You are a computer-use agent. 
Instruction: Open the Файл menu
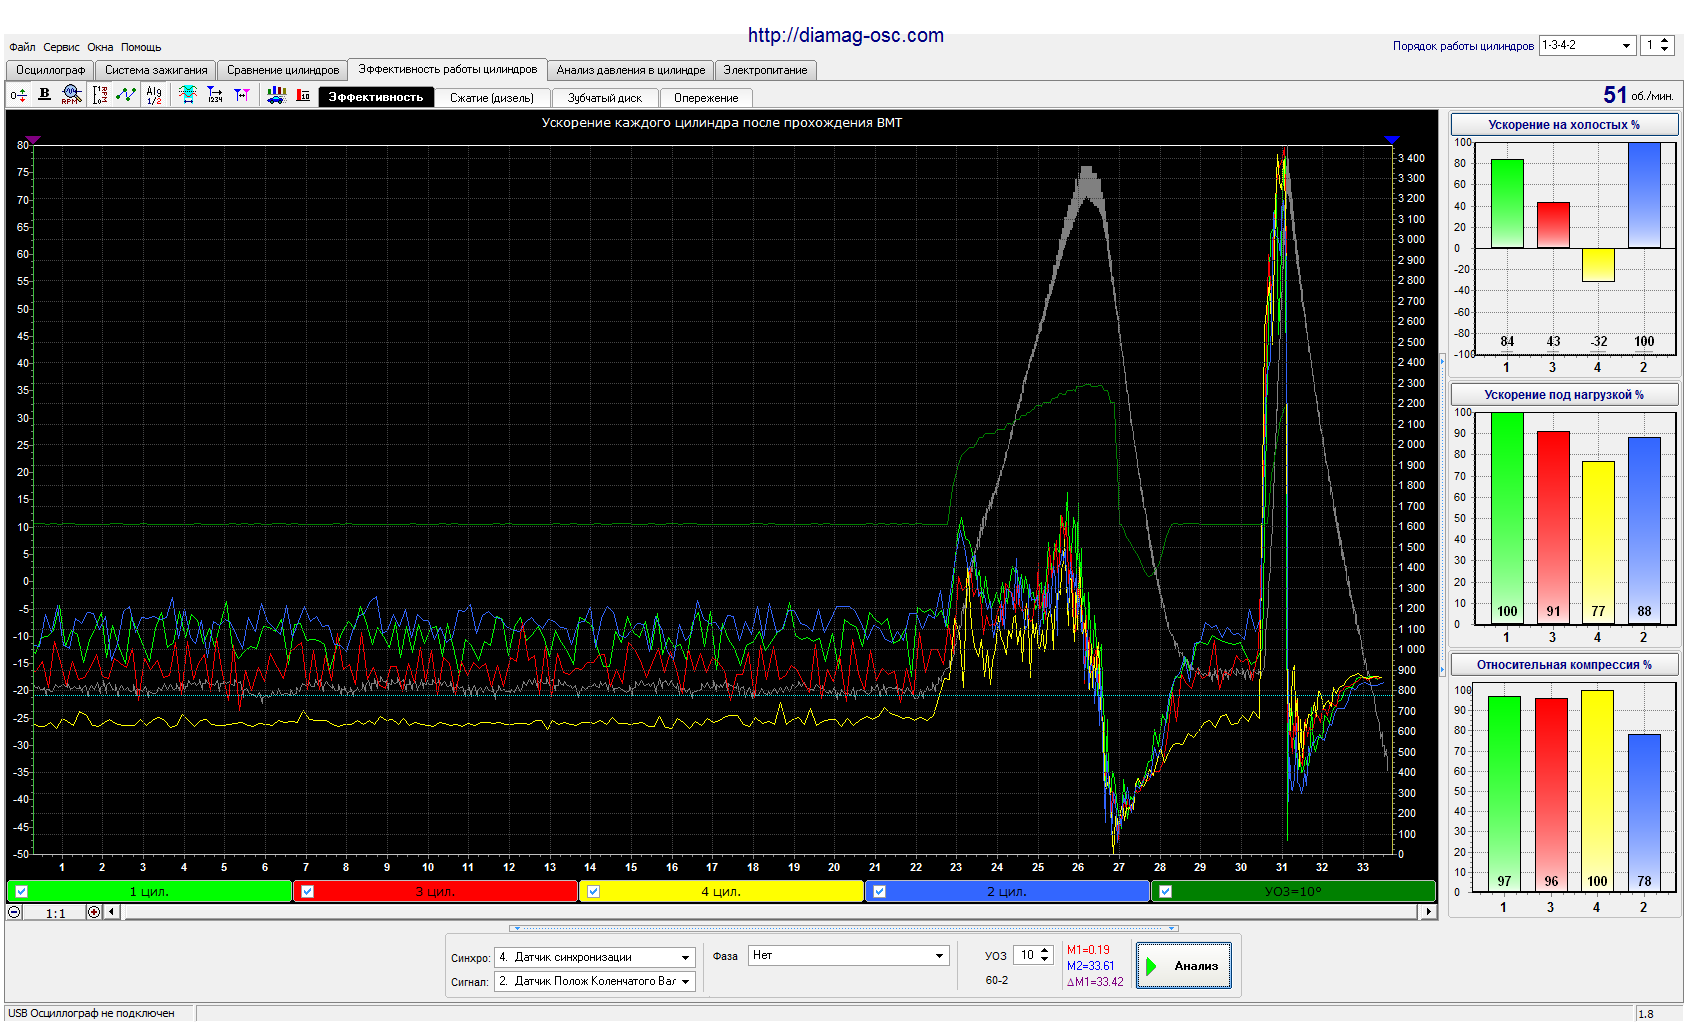pyautogui.click(x=22, y=47)
